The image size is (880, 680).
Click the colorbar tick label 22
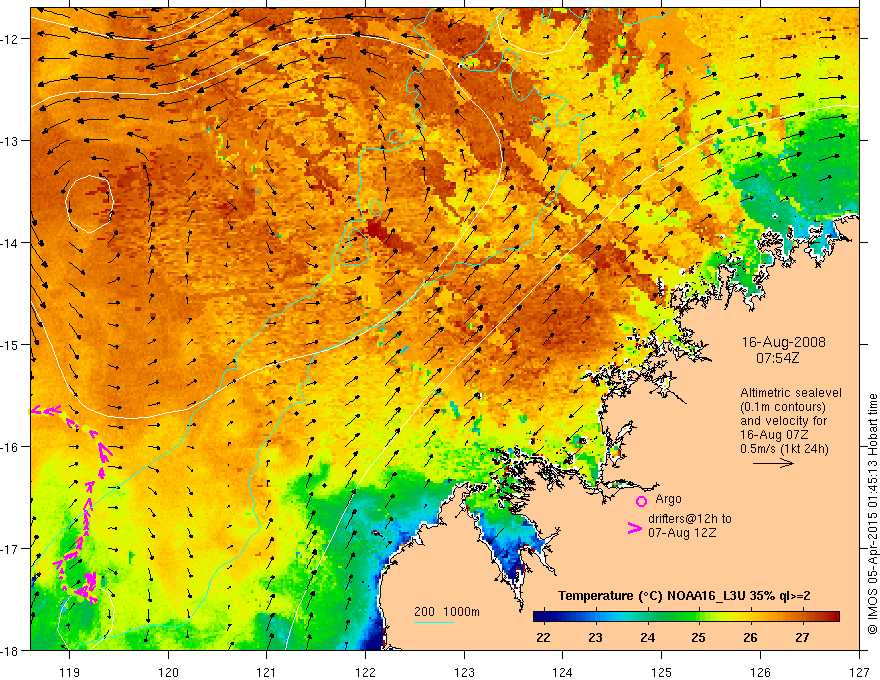point(543,638)
